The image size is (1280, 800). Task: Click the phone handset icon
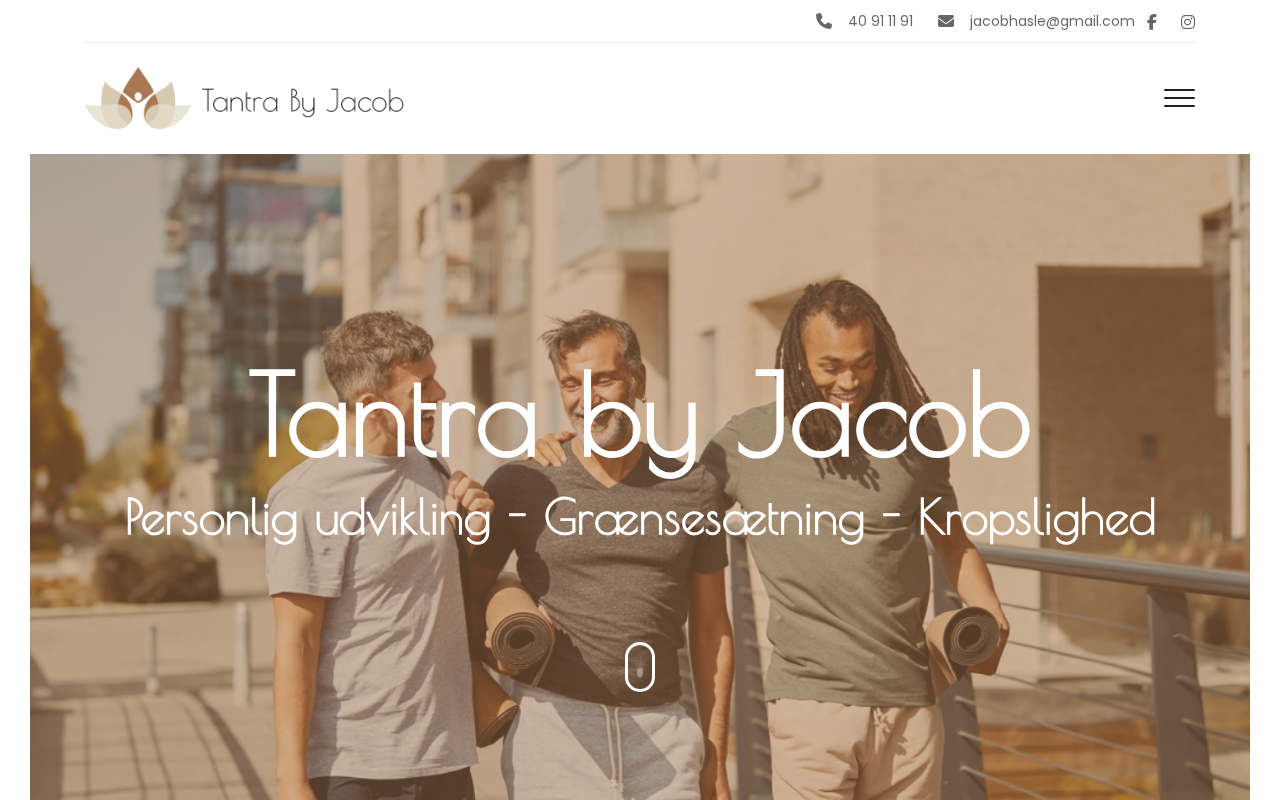(824, 21)
